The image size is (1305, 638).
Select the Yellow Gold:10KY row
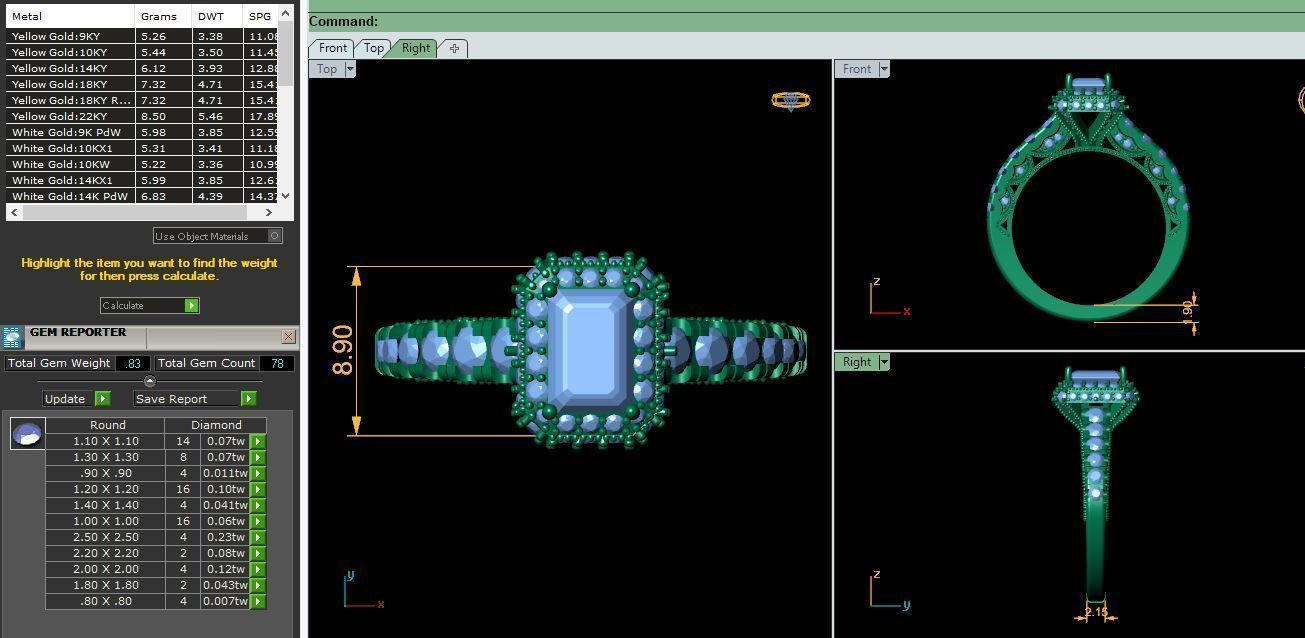coord(142,52)
